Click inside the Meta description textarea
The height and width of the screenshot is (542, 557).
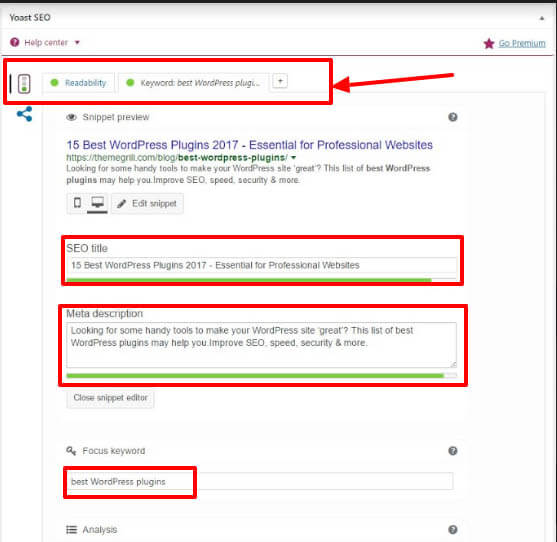(261, 345)
